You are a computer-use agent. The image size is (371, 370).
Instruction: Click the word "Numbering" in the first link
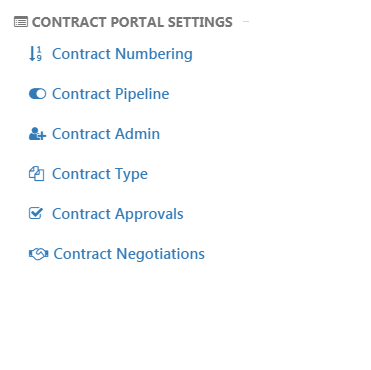[x=154, y=54]
